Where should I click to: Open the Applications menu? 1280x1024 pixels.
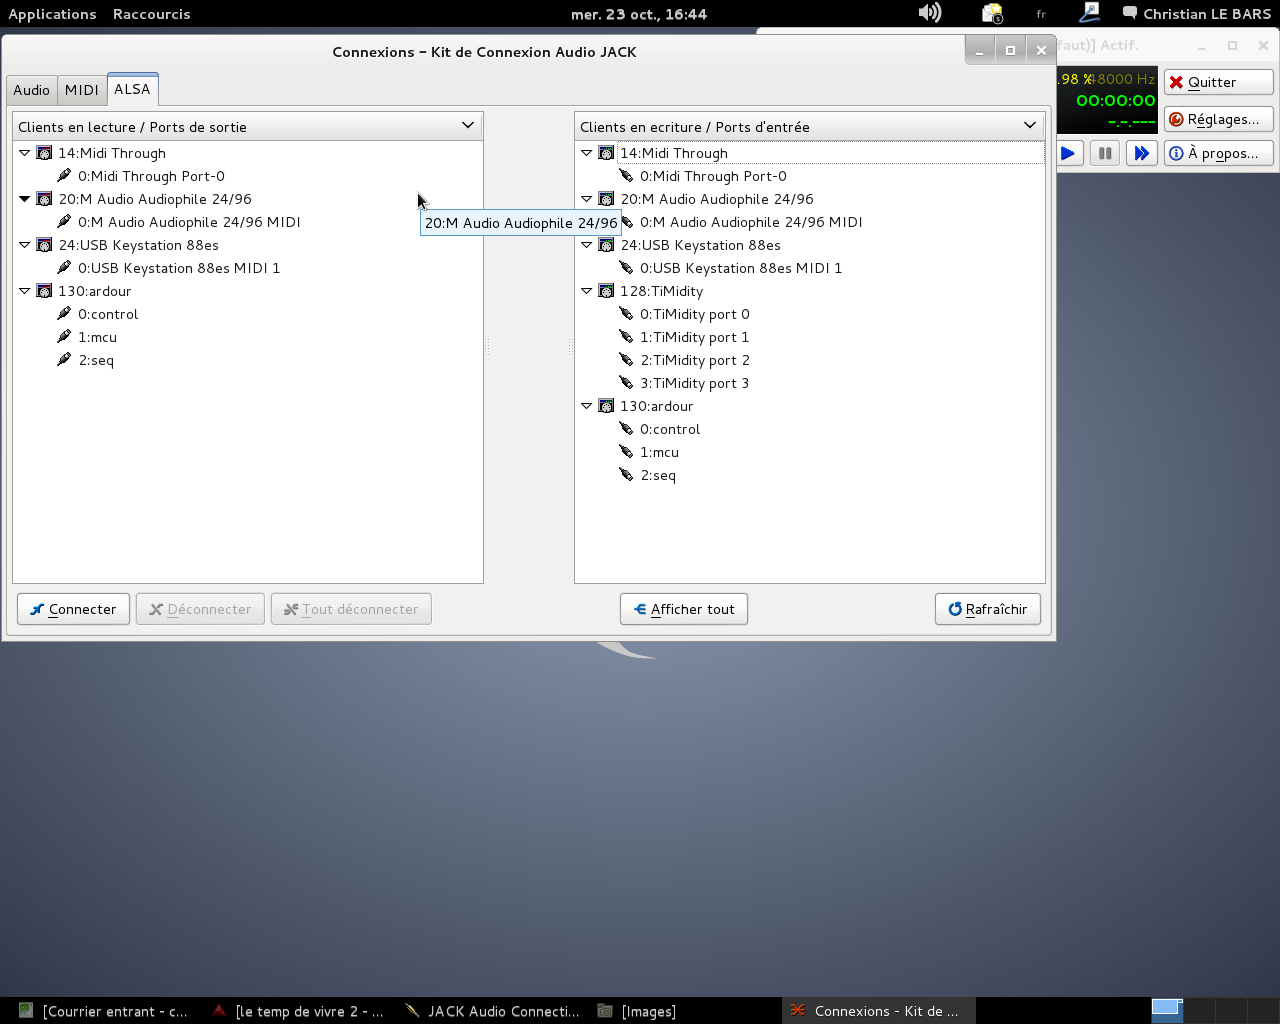click(52, 14)
